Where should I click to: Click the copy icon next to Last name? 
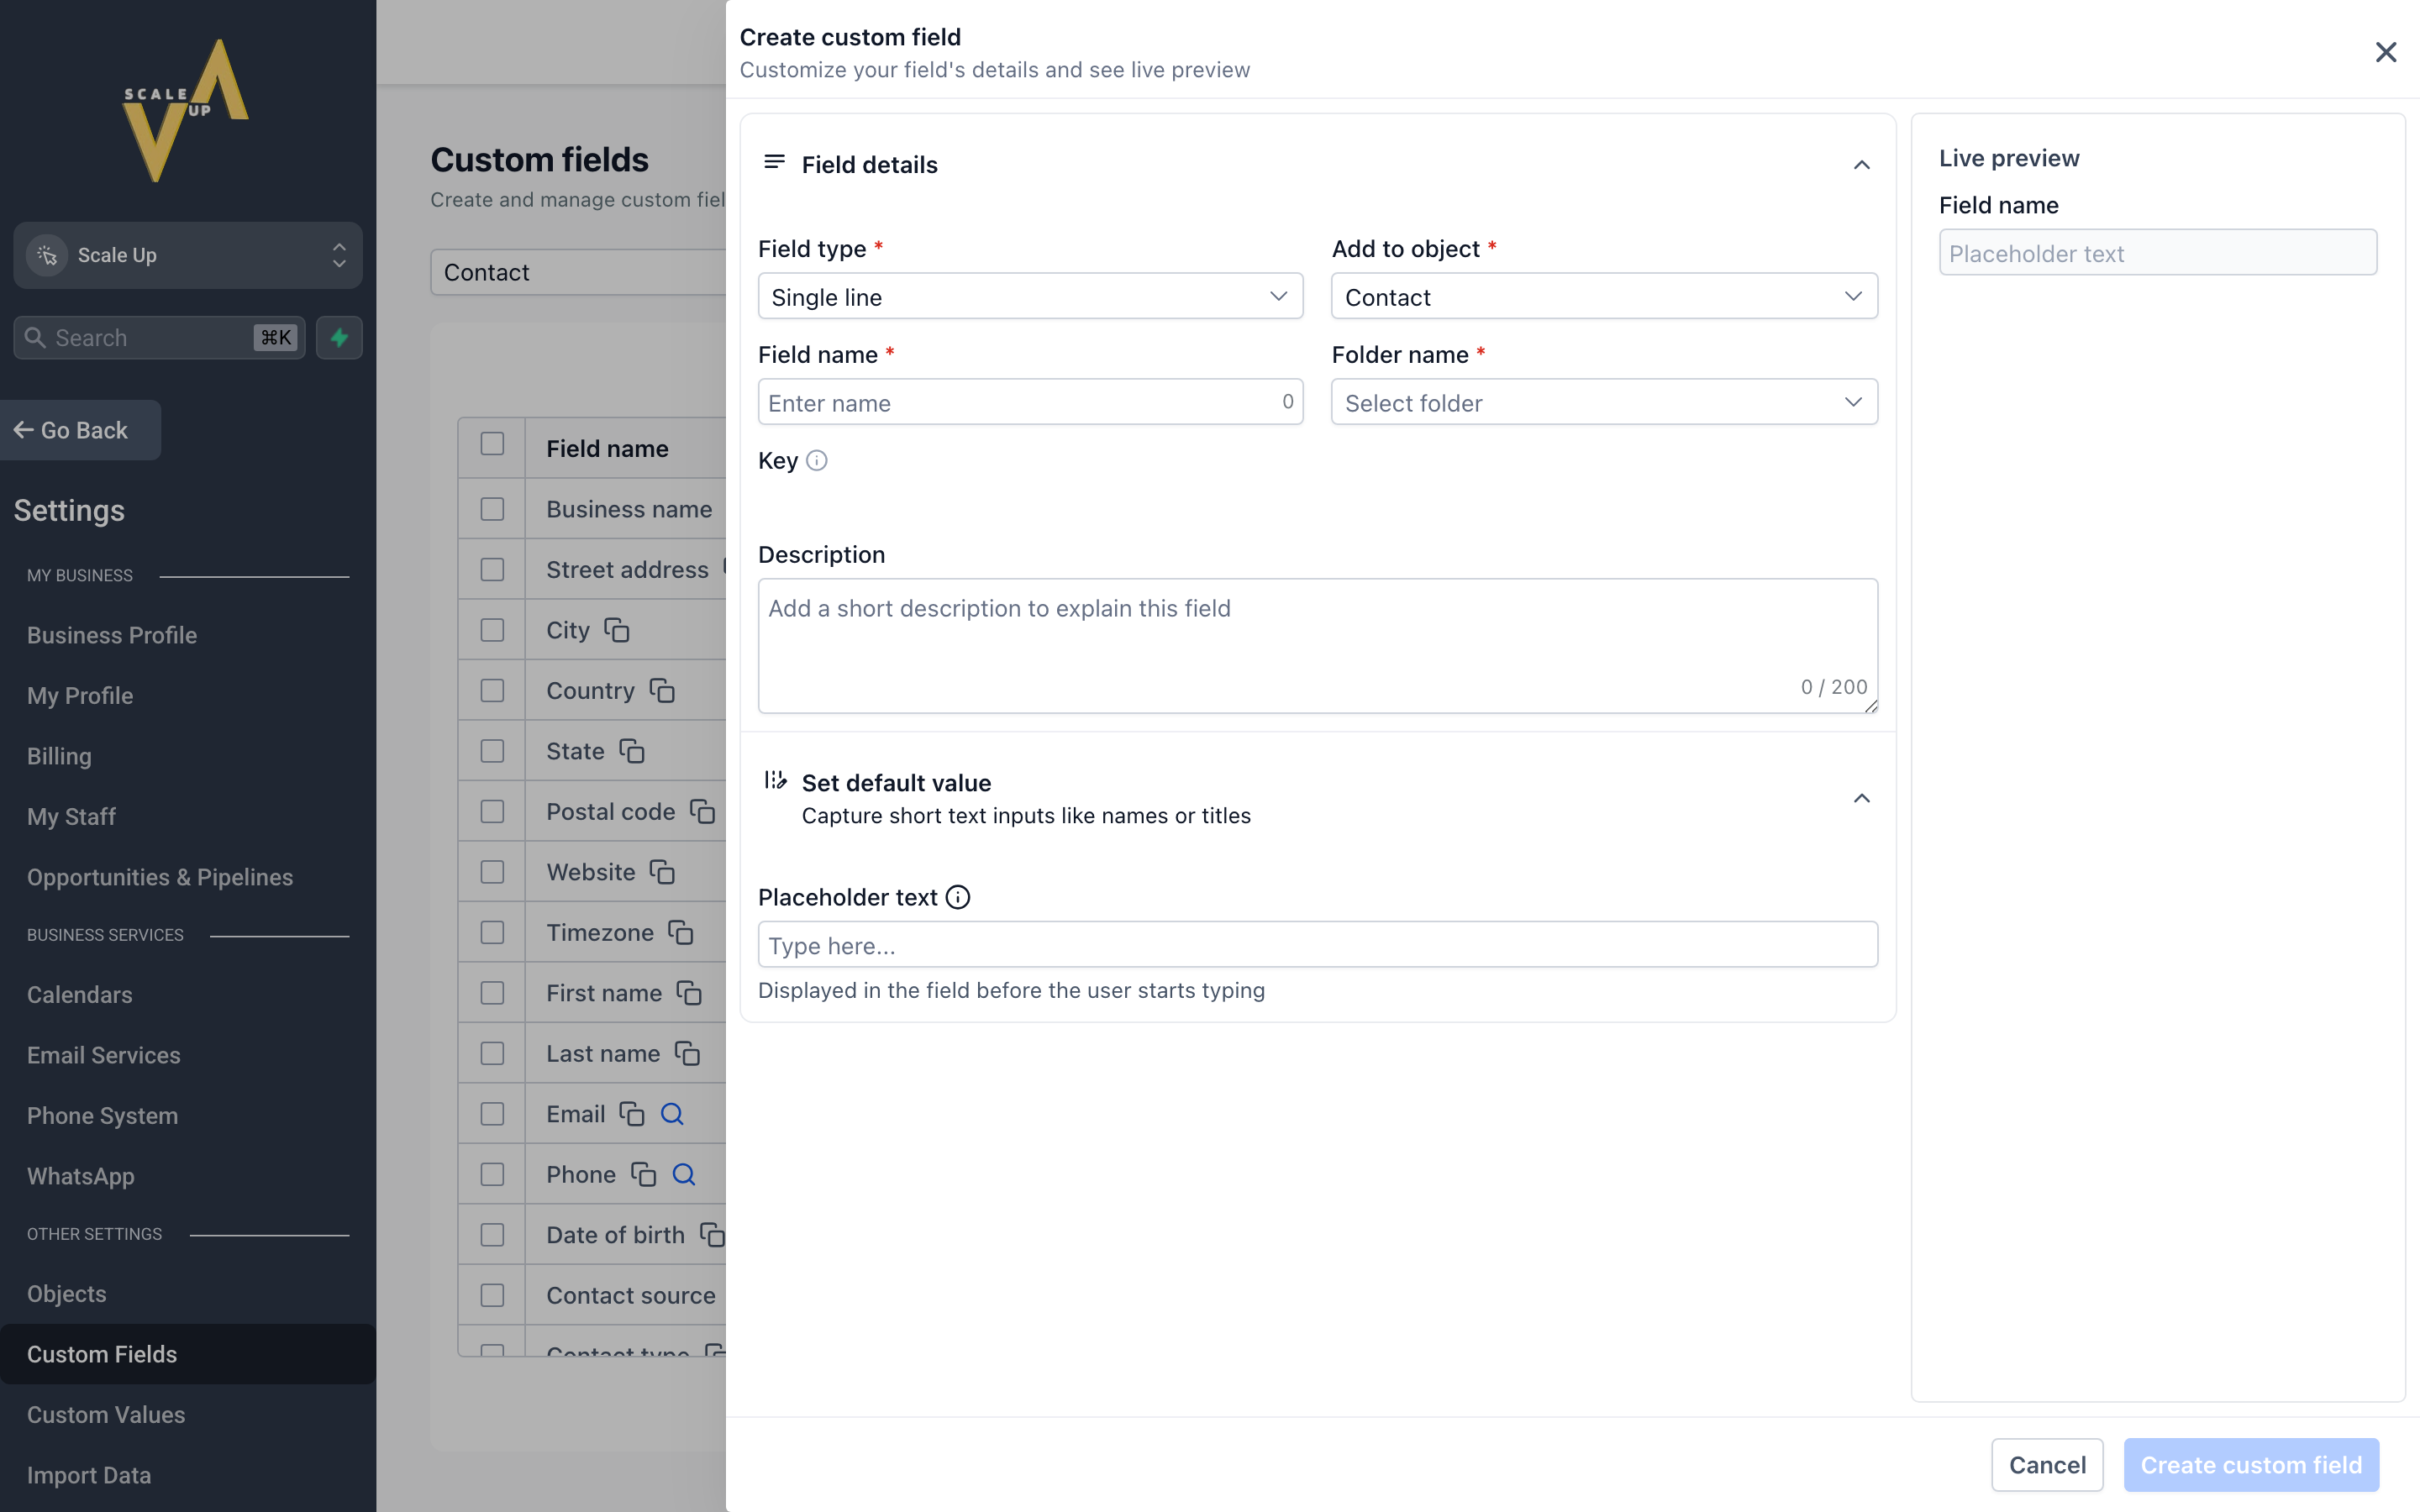687,1053
